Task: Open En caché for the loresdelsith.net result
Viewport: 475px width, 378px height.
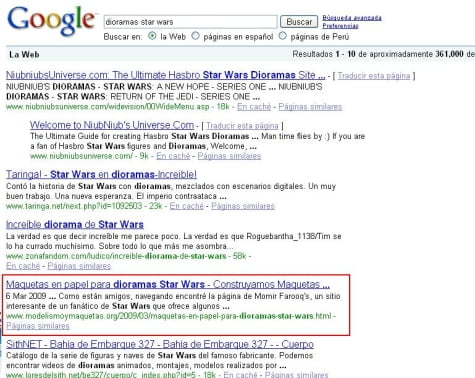Action: click(x=240, y=375)
